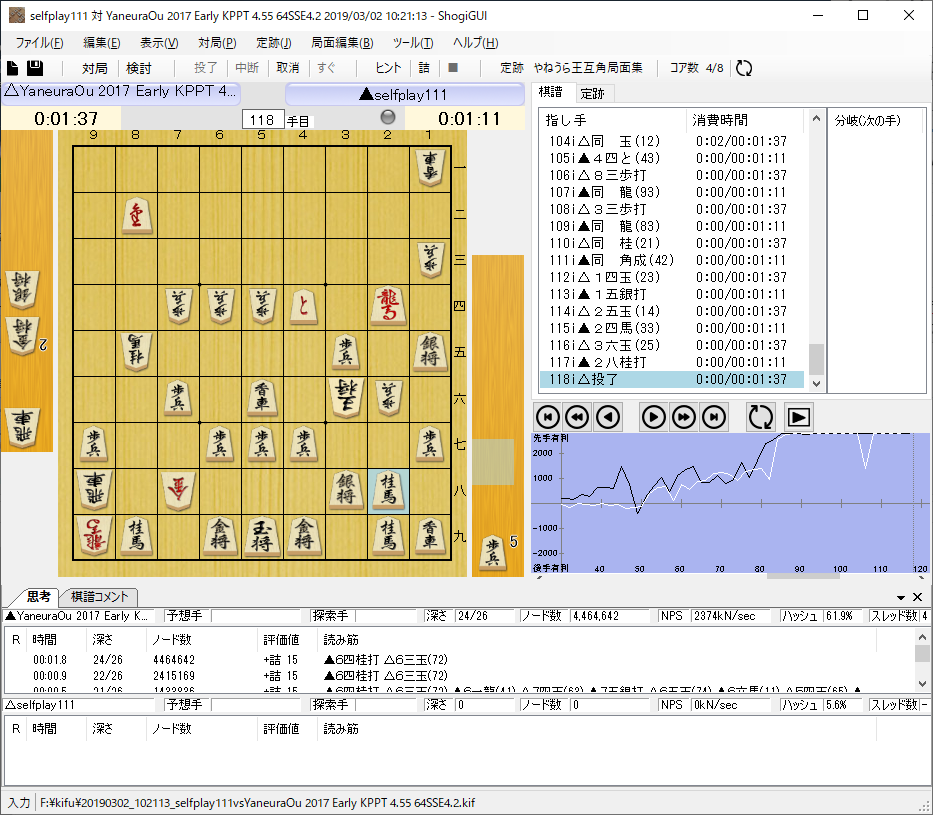Click the first ▲6四桂打 △6三玉(72) analysis line
The image size is (933, 815).
[386, 660]
